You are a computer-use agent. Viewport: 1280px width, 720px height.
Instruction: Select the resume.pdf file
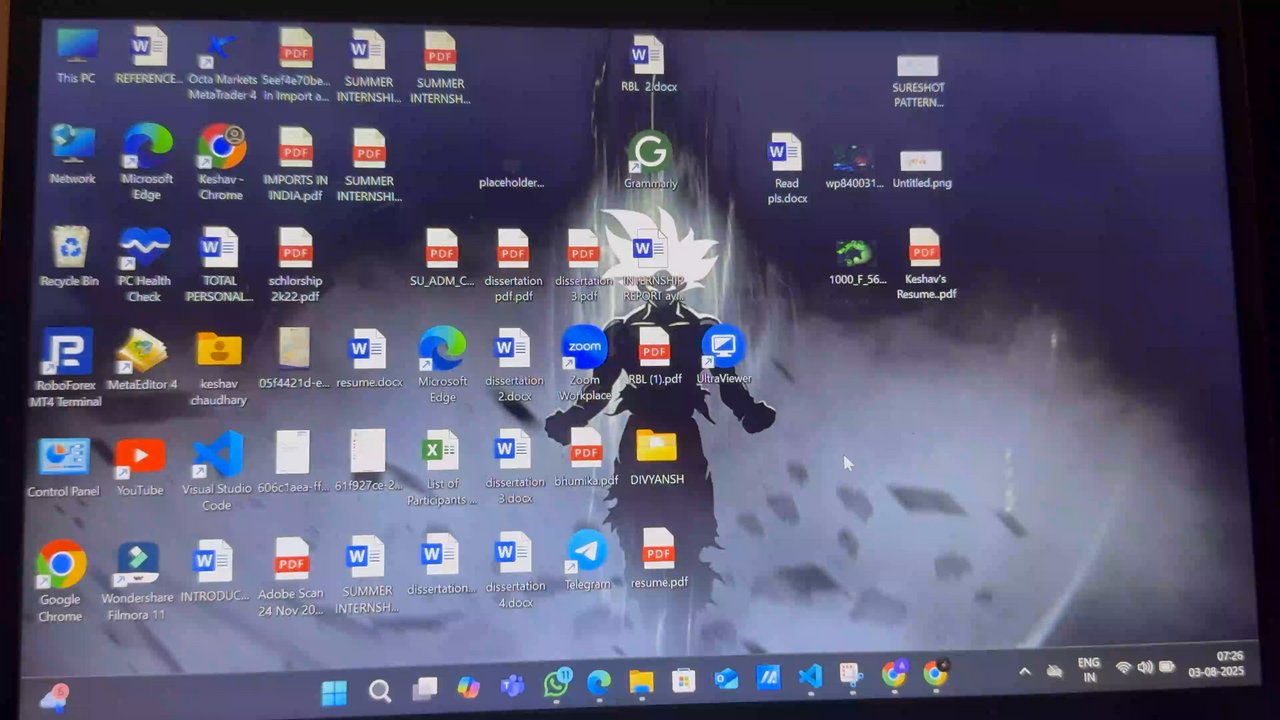(x=659, y=559)
